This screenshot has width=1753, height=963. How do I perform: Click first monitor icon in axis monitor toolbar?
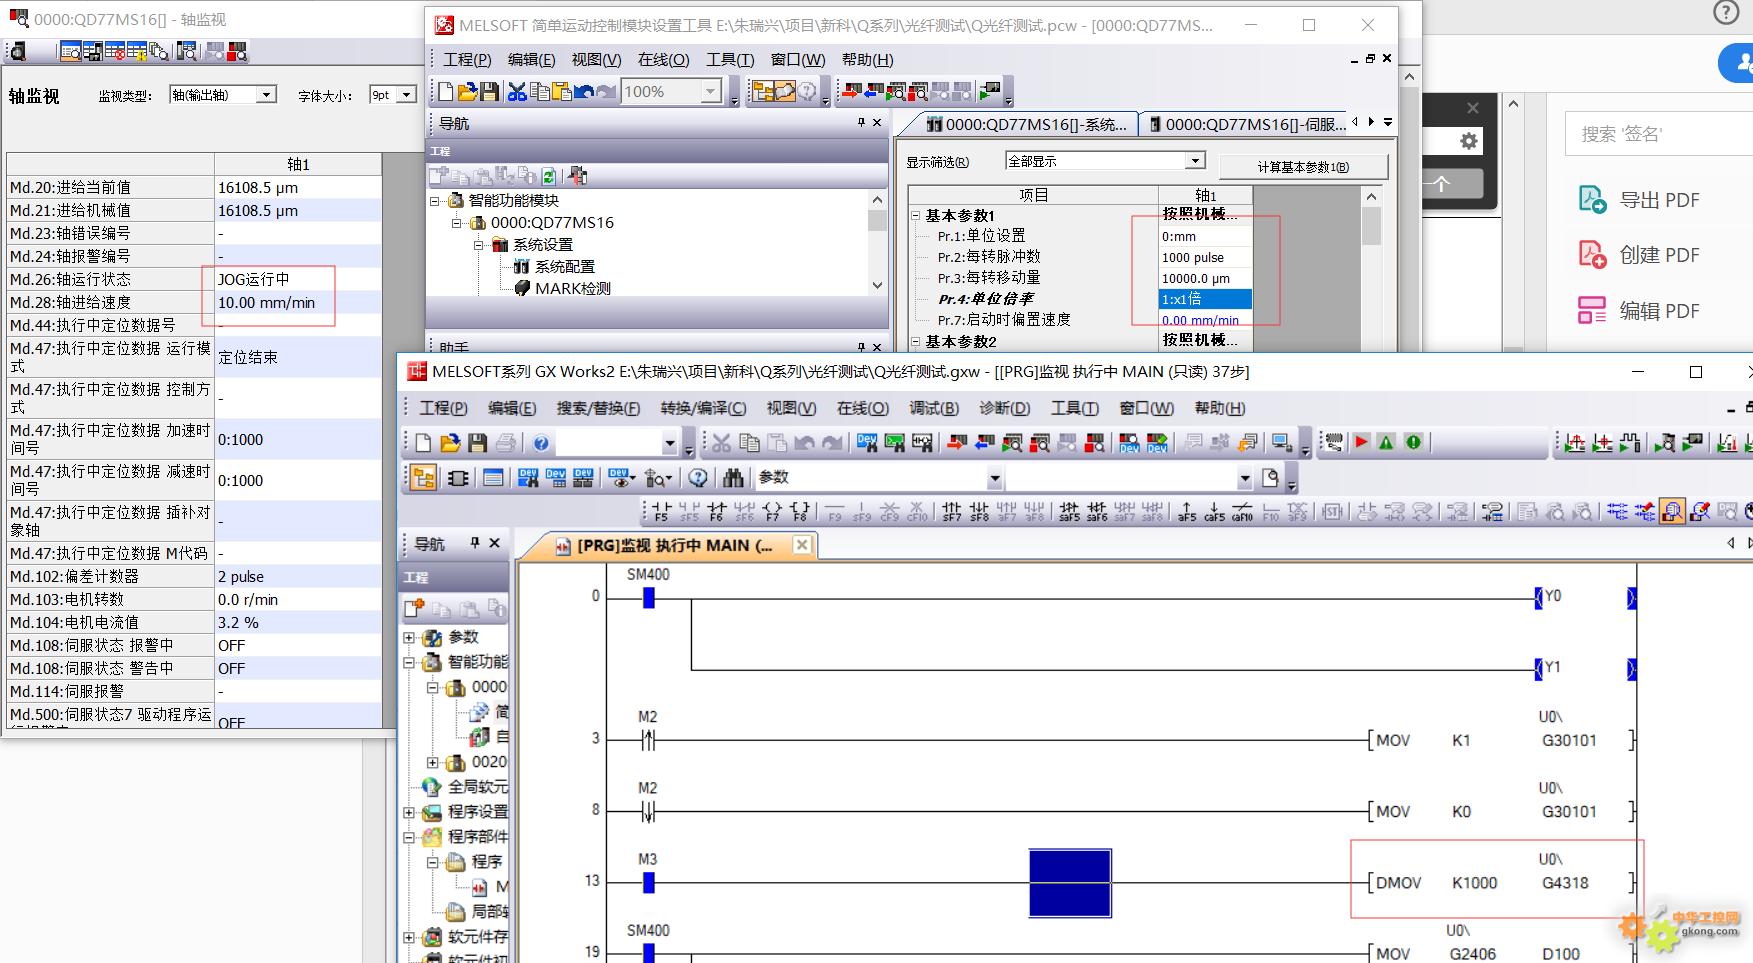click(70, 51)
